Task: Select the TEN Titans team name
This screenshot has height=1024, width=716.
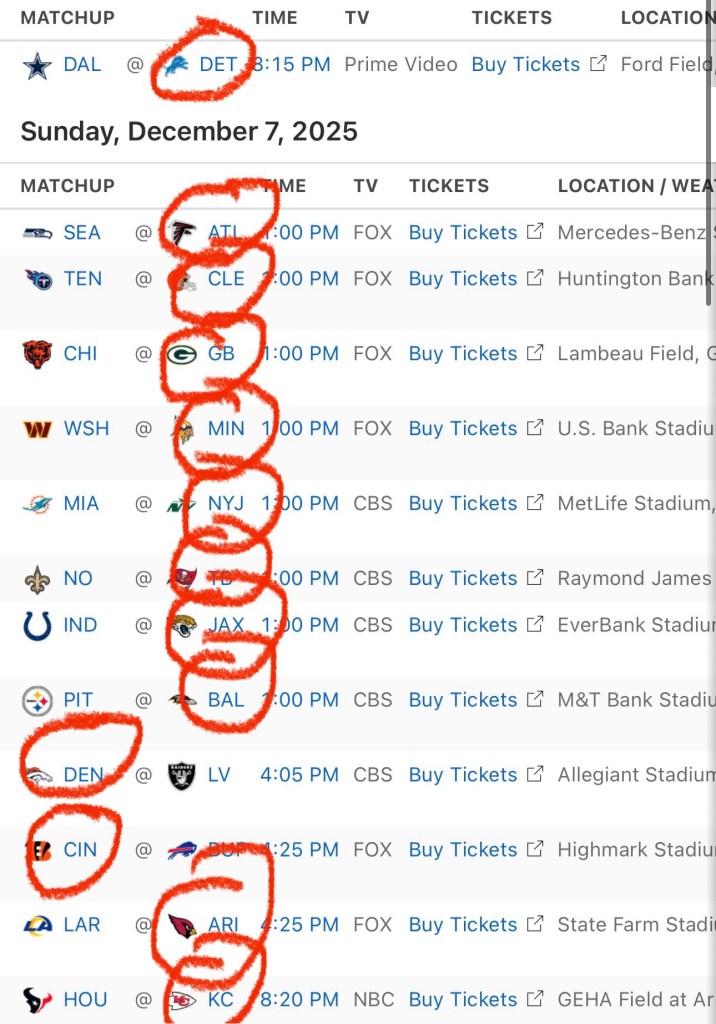Action: 82,279
